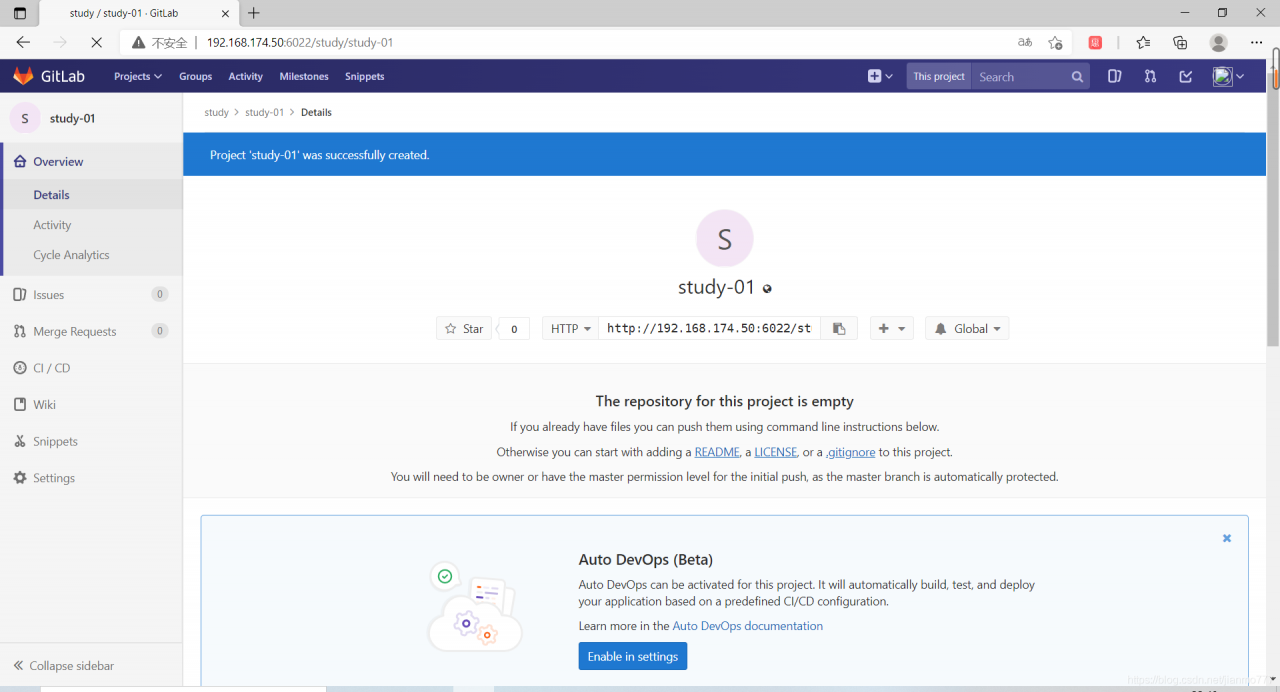The width and height of the screenshot is (1280, 692).
Task: Add this page to favorites star
Action: pos(1055,42)
